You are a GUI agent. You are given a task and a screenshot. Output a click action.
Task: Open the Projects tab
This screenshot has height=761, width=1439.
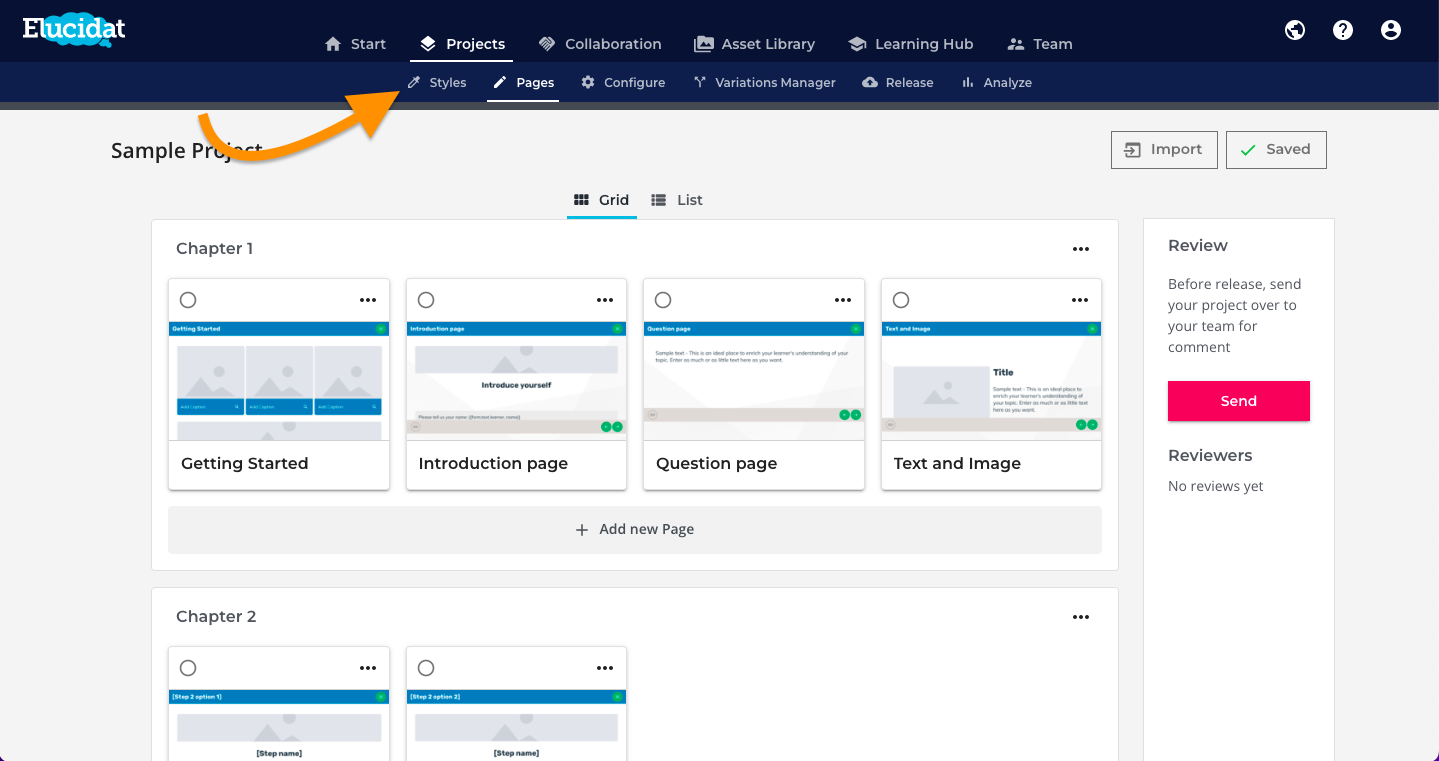pyautogui.click(x=462, y=44)
